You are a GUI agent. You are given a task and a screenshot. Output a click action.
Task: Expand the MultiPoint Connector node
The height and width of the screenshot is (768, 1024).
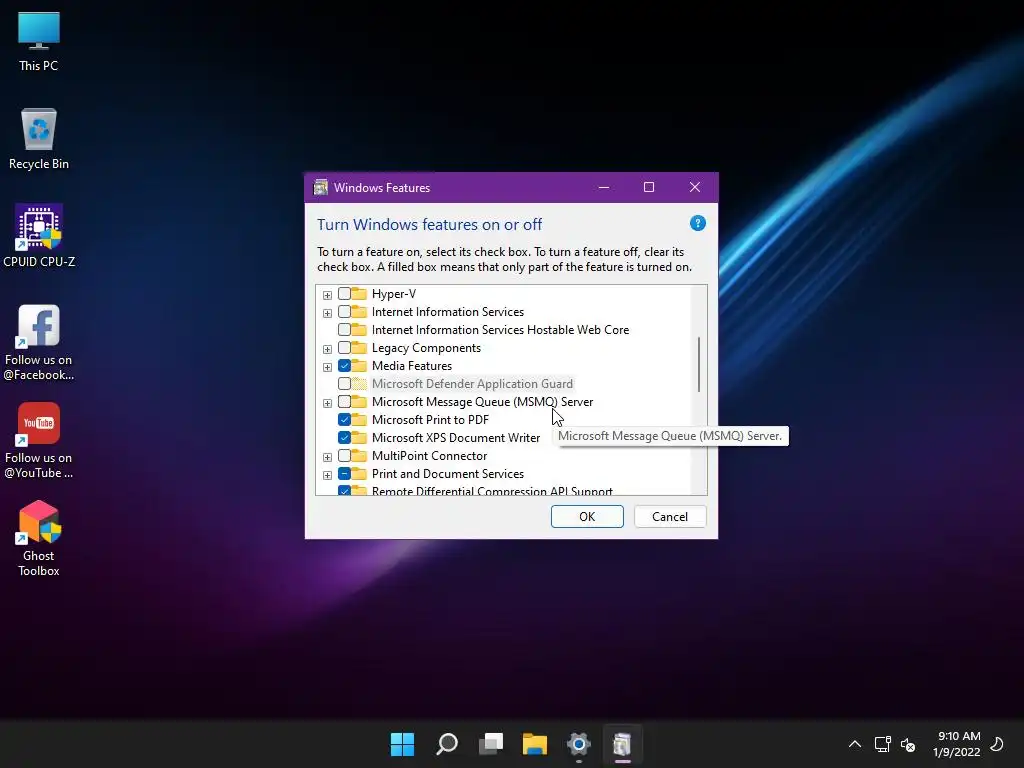coord(327,457)
